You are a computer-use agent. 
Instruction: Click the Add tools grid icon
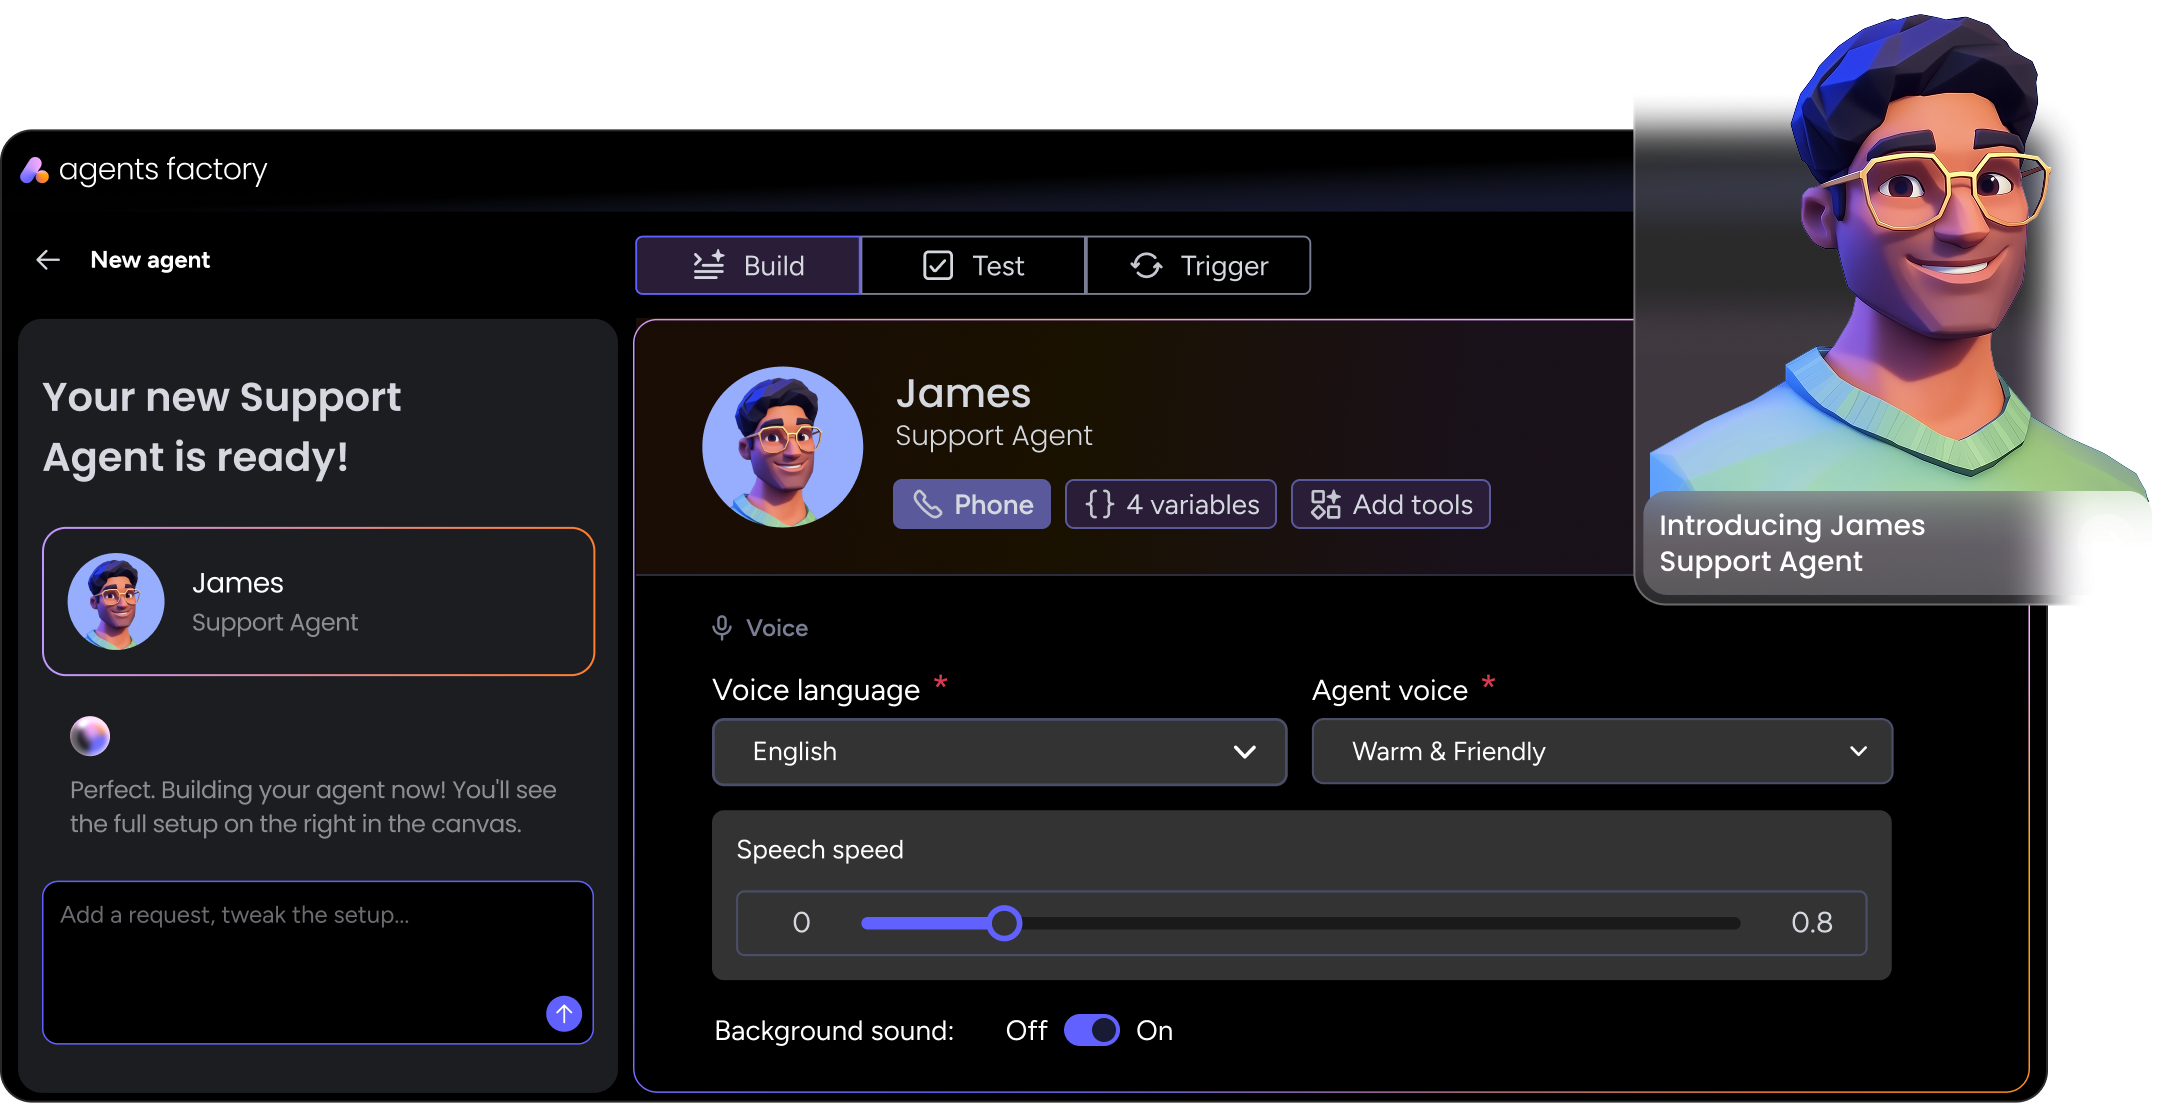1325,504
